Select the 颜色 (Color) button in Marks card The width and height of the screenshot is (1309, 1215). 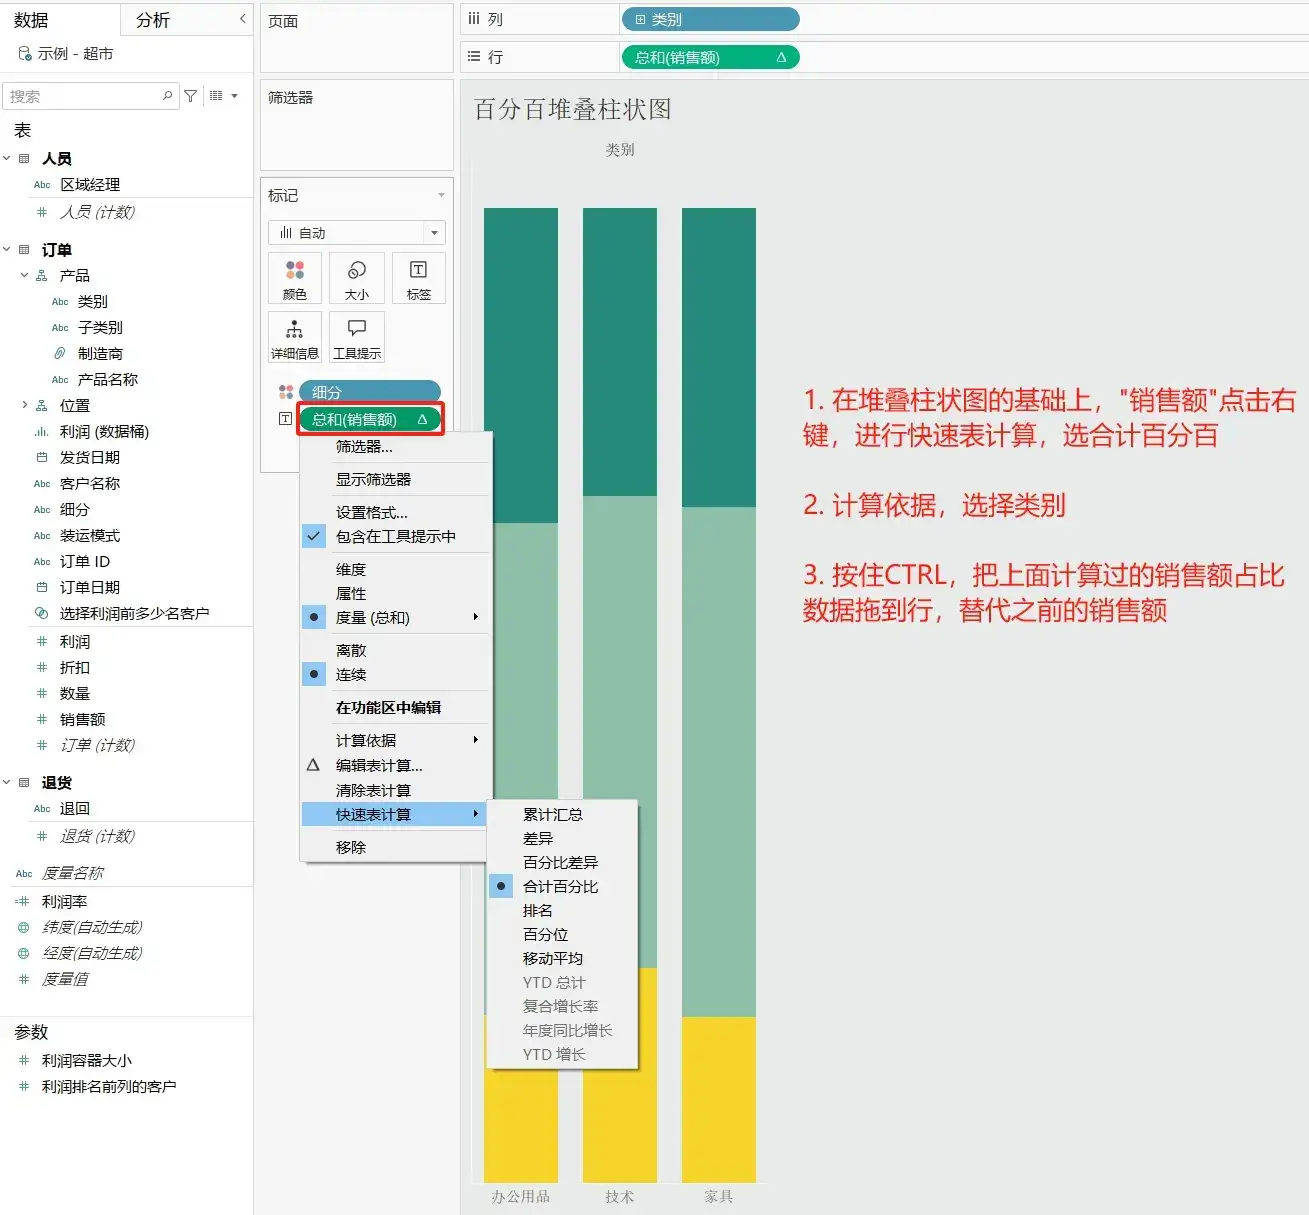click(x=294, y=278)
